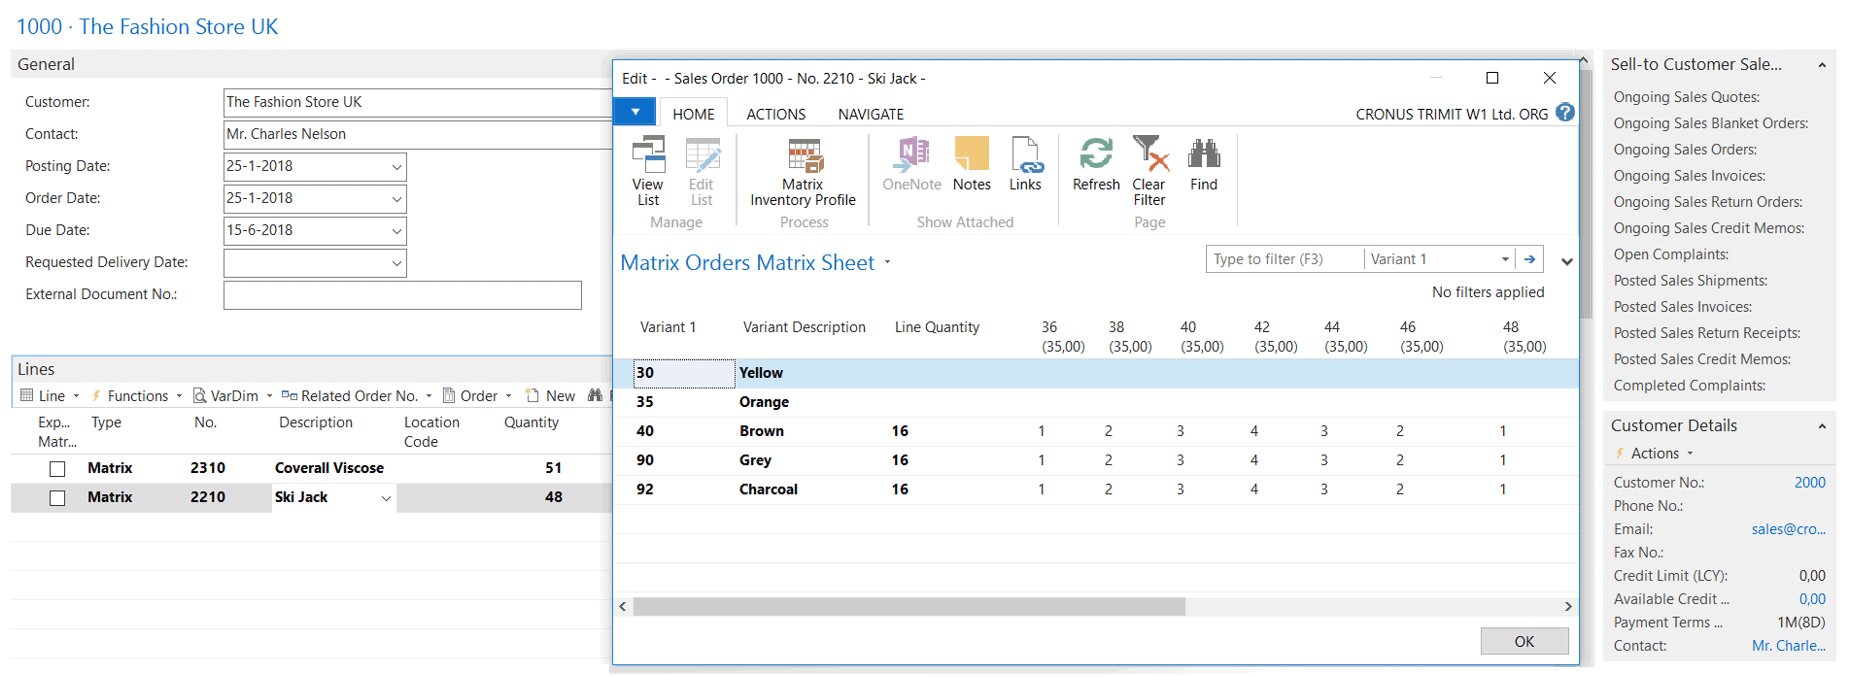Collapse the Customer Details panel
This screenshot has width=1852, height=677.
1821,426
